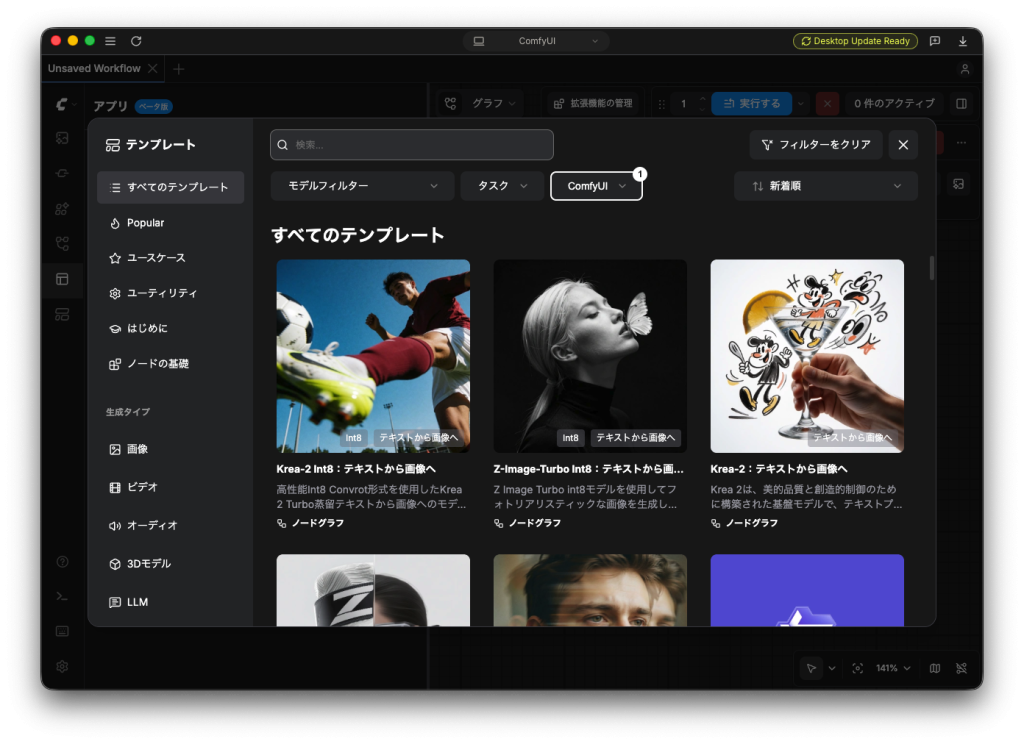Open the terminal console sidebar icon
Image resolution: width=1024 pixels, height=744 pixels.
(x=62, y=596)
